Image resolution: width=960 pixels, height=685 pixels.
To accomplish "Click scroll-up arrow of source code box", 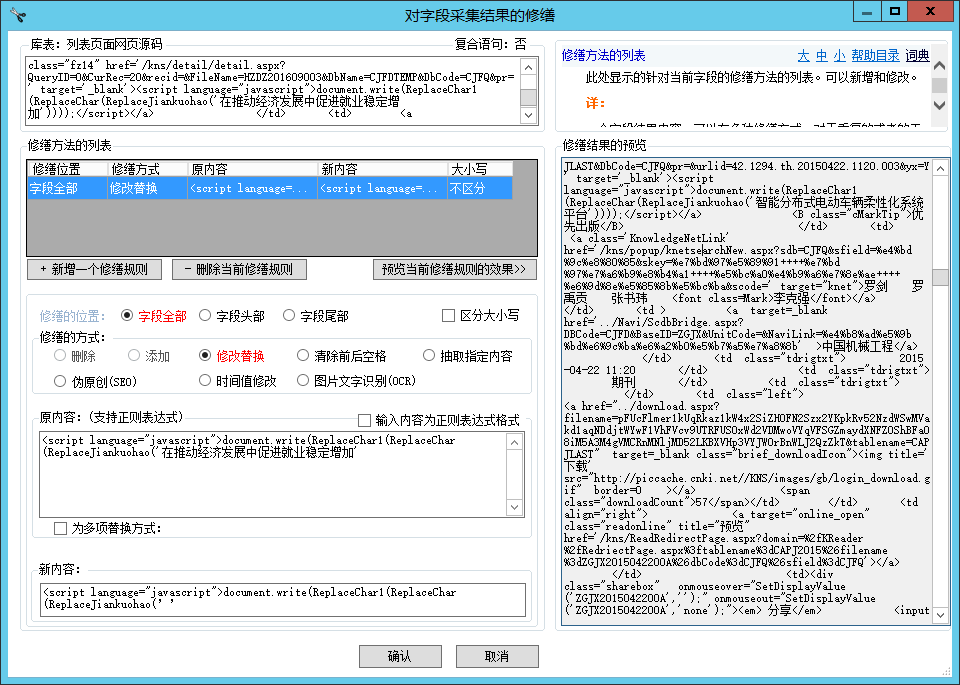I will [x=528, y=67].
